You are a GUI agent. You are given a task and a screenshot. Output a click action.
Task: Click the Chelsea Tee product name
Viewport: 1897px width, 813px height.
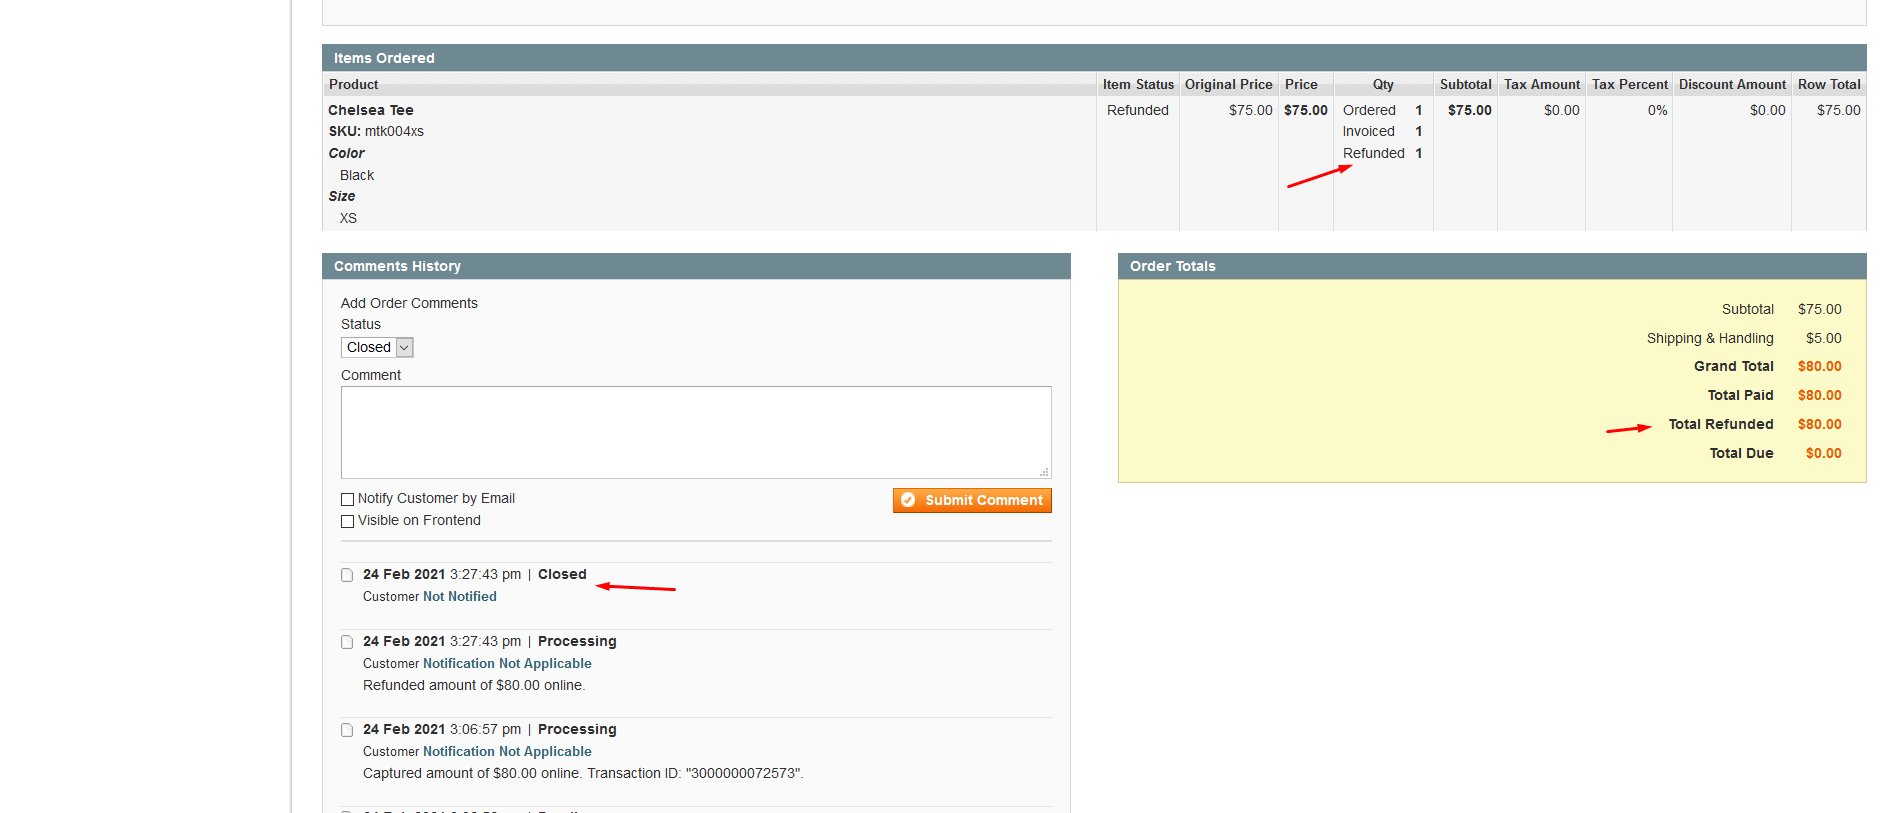click(371, 110)
